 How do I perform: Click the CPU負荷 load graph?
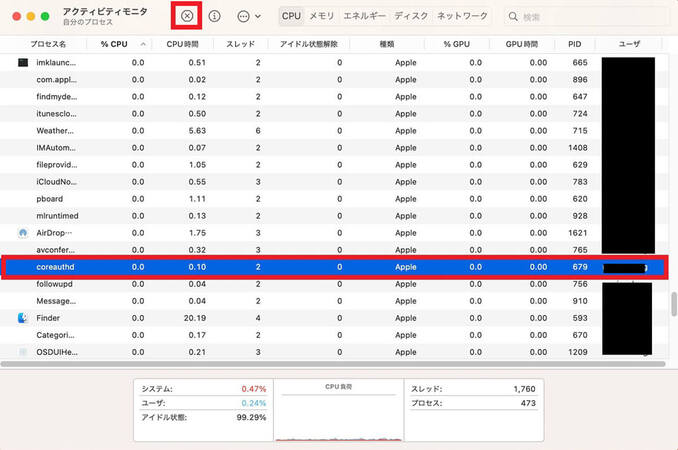[x=339, y=410]
